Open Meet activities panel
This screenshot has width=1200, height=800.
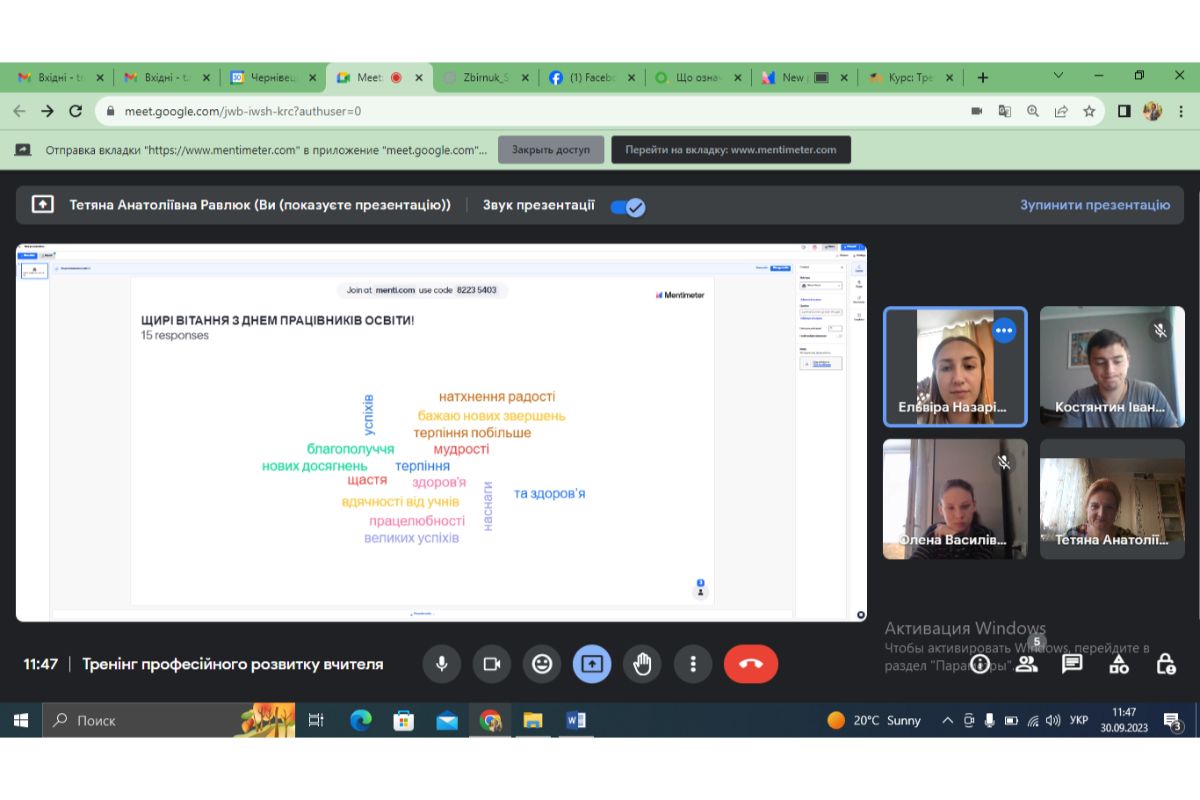pyautogui.click(x=1119, y=664)
